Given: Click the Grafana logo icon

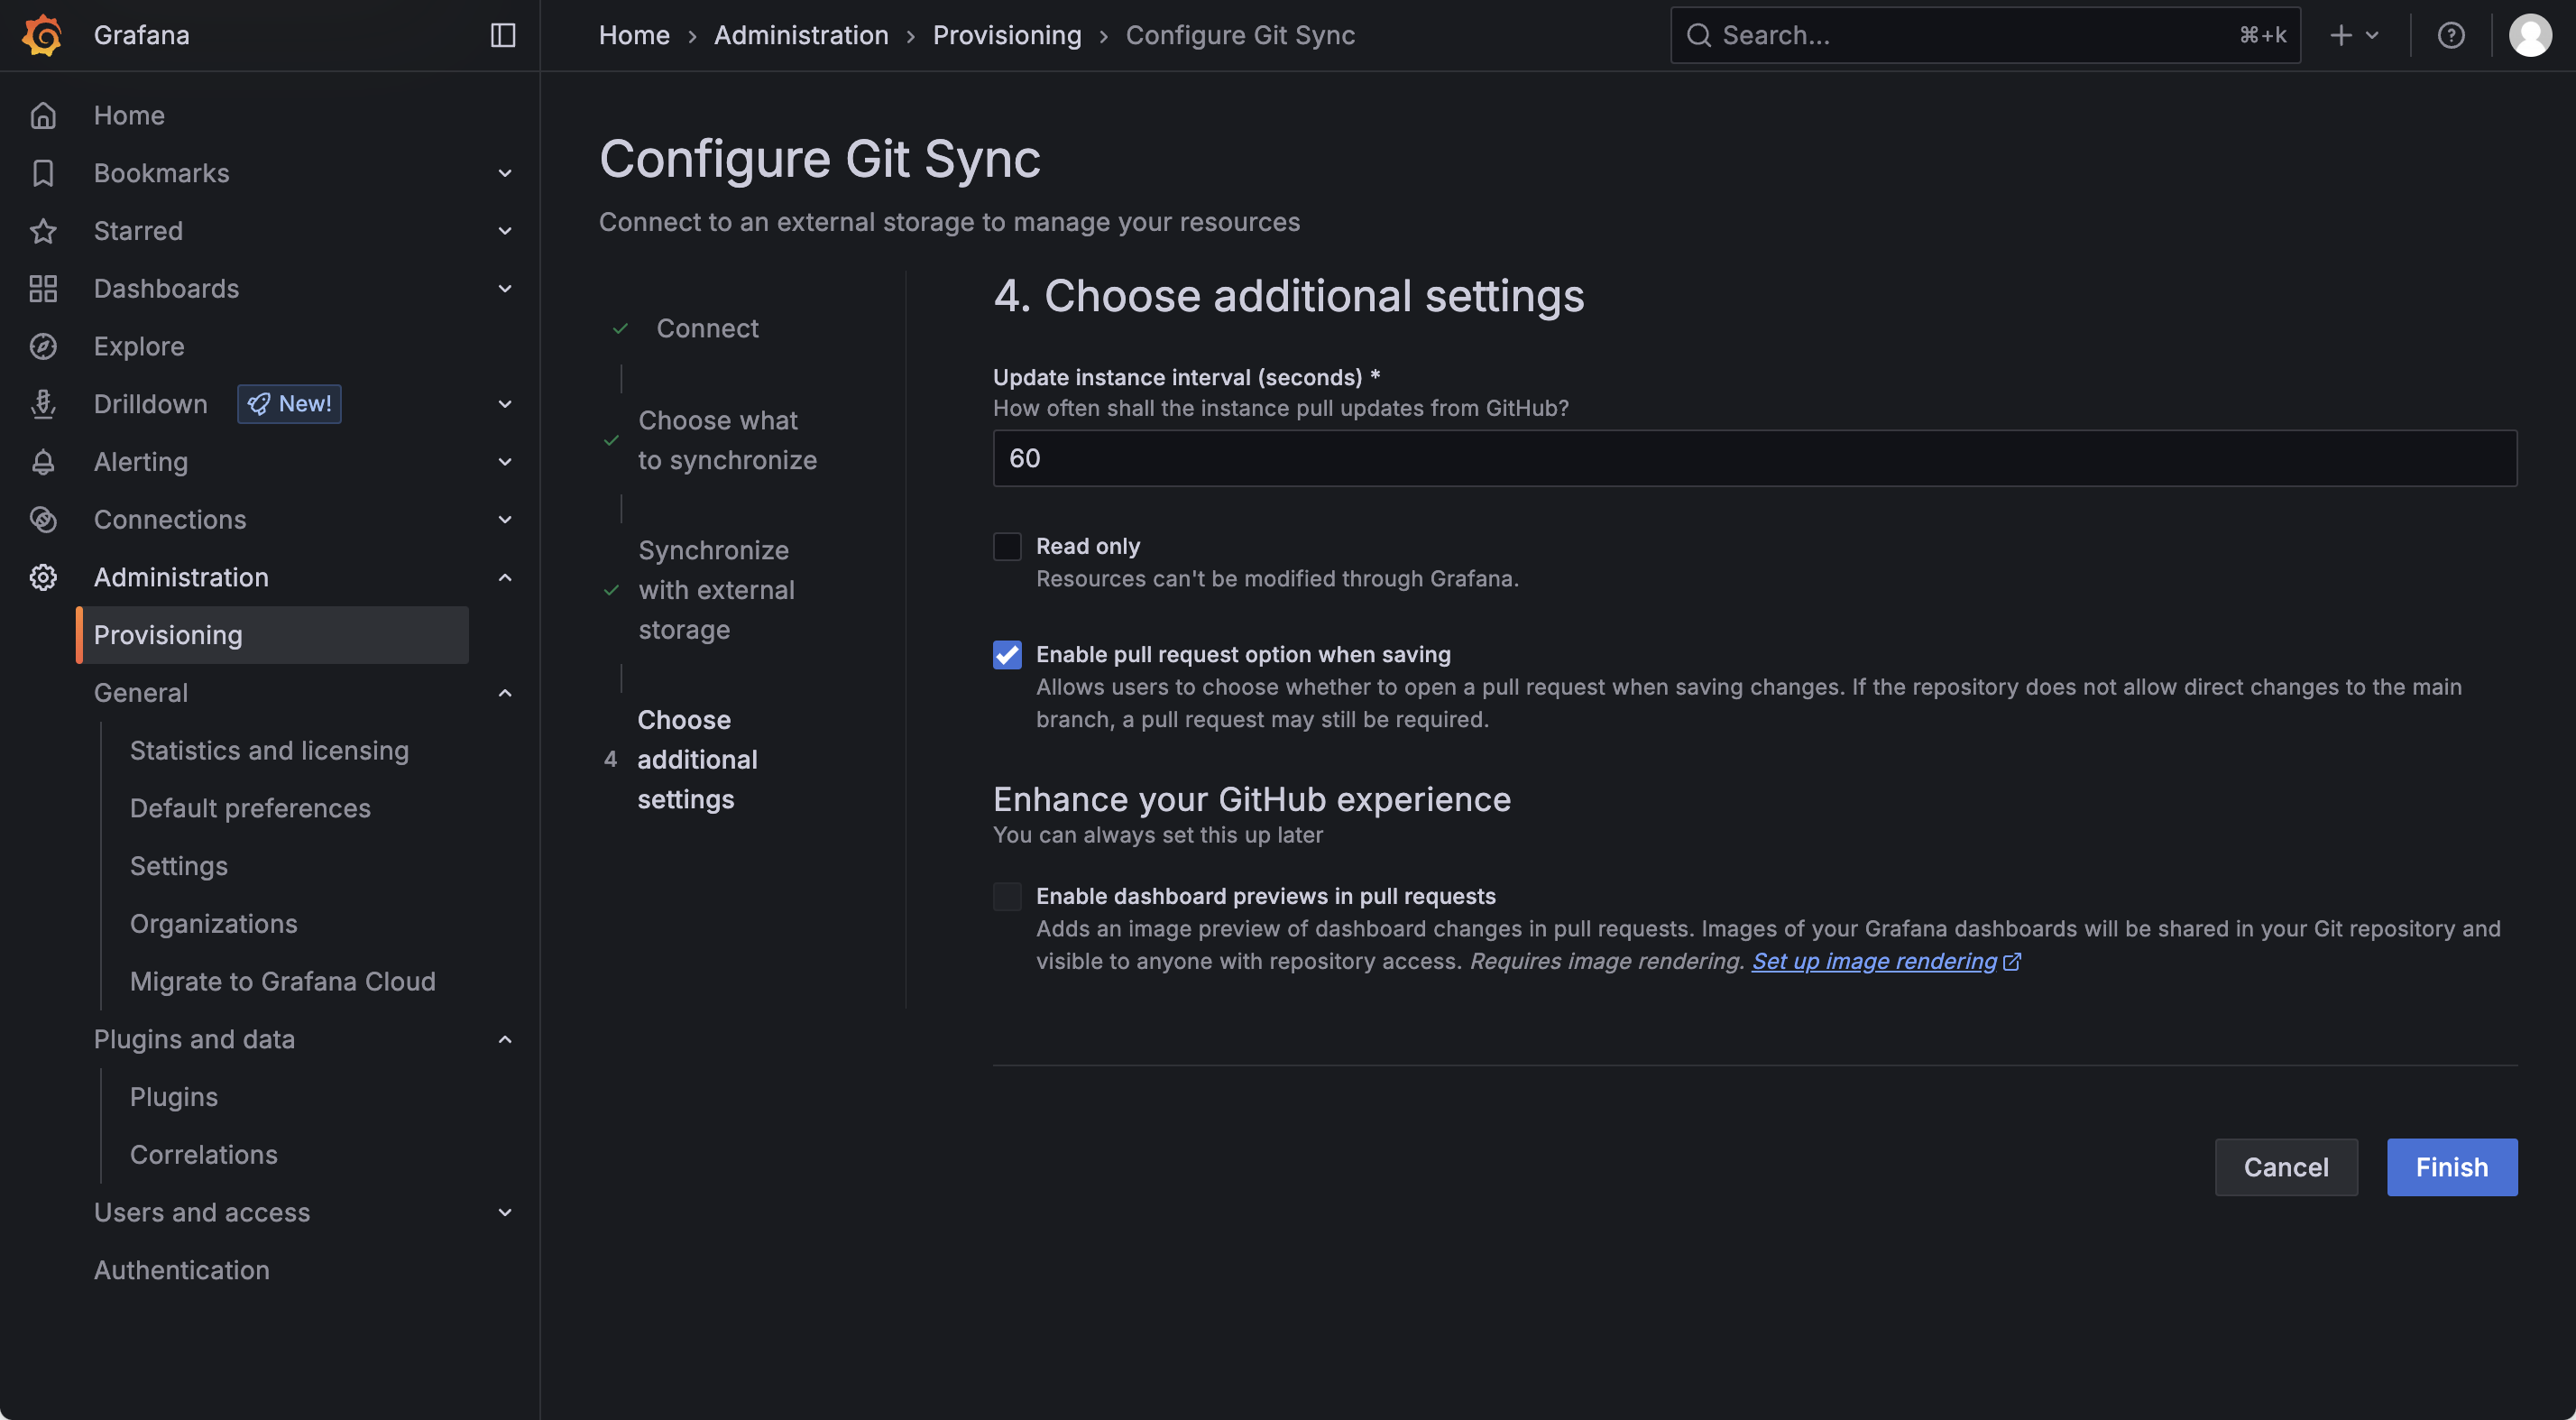Looking at the screenshot, I should tap(42, 35).
